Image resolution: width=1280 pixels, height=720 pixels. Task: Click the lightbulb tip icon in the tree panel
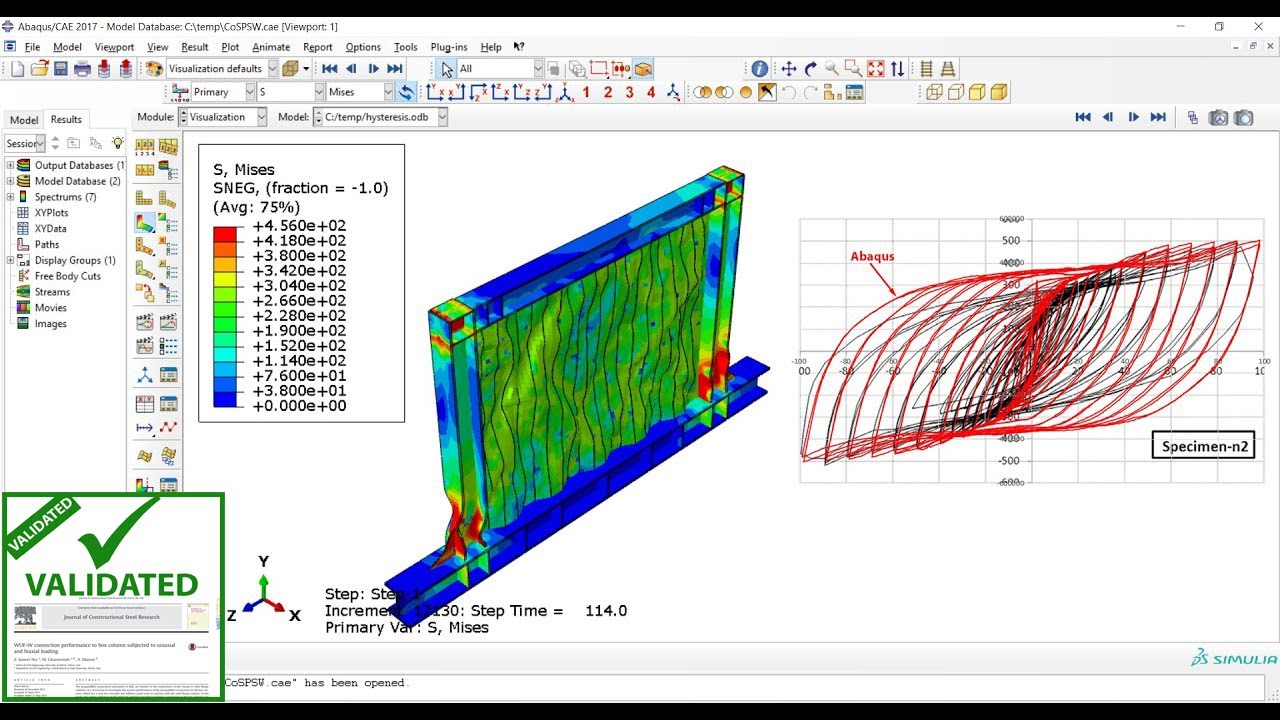point(117,143)
